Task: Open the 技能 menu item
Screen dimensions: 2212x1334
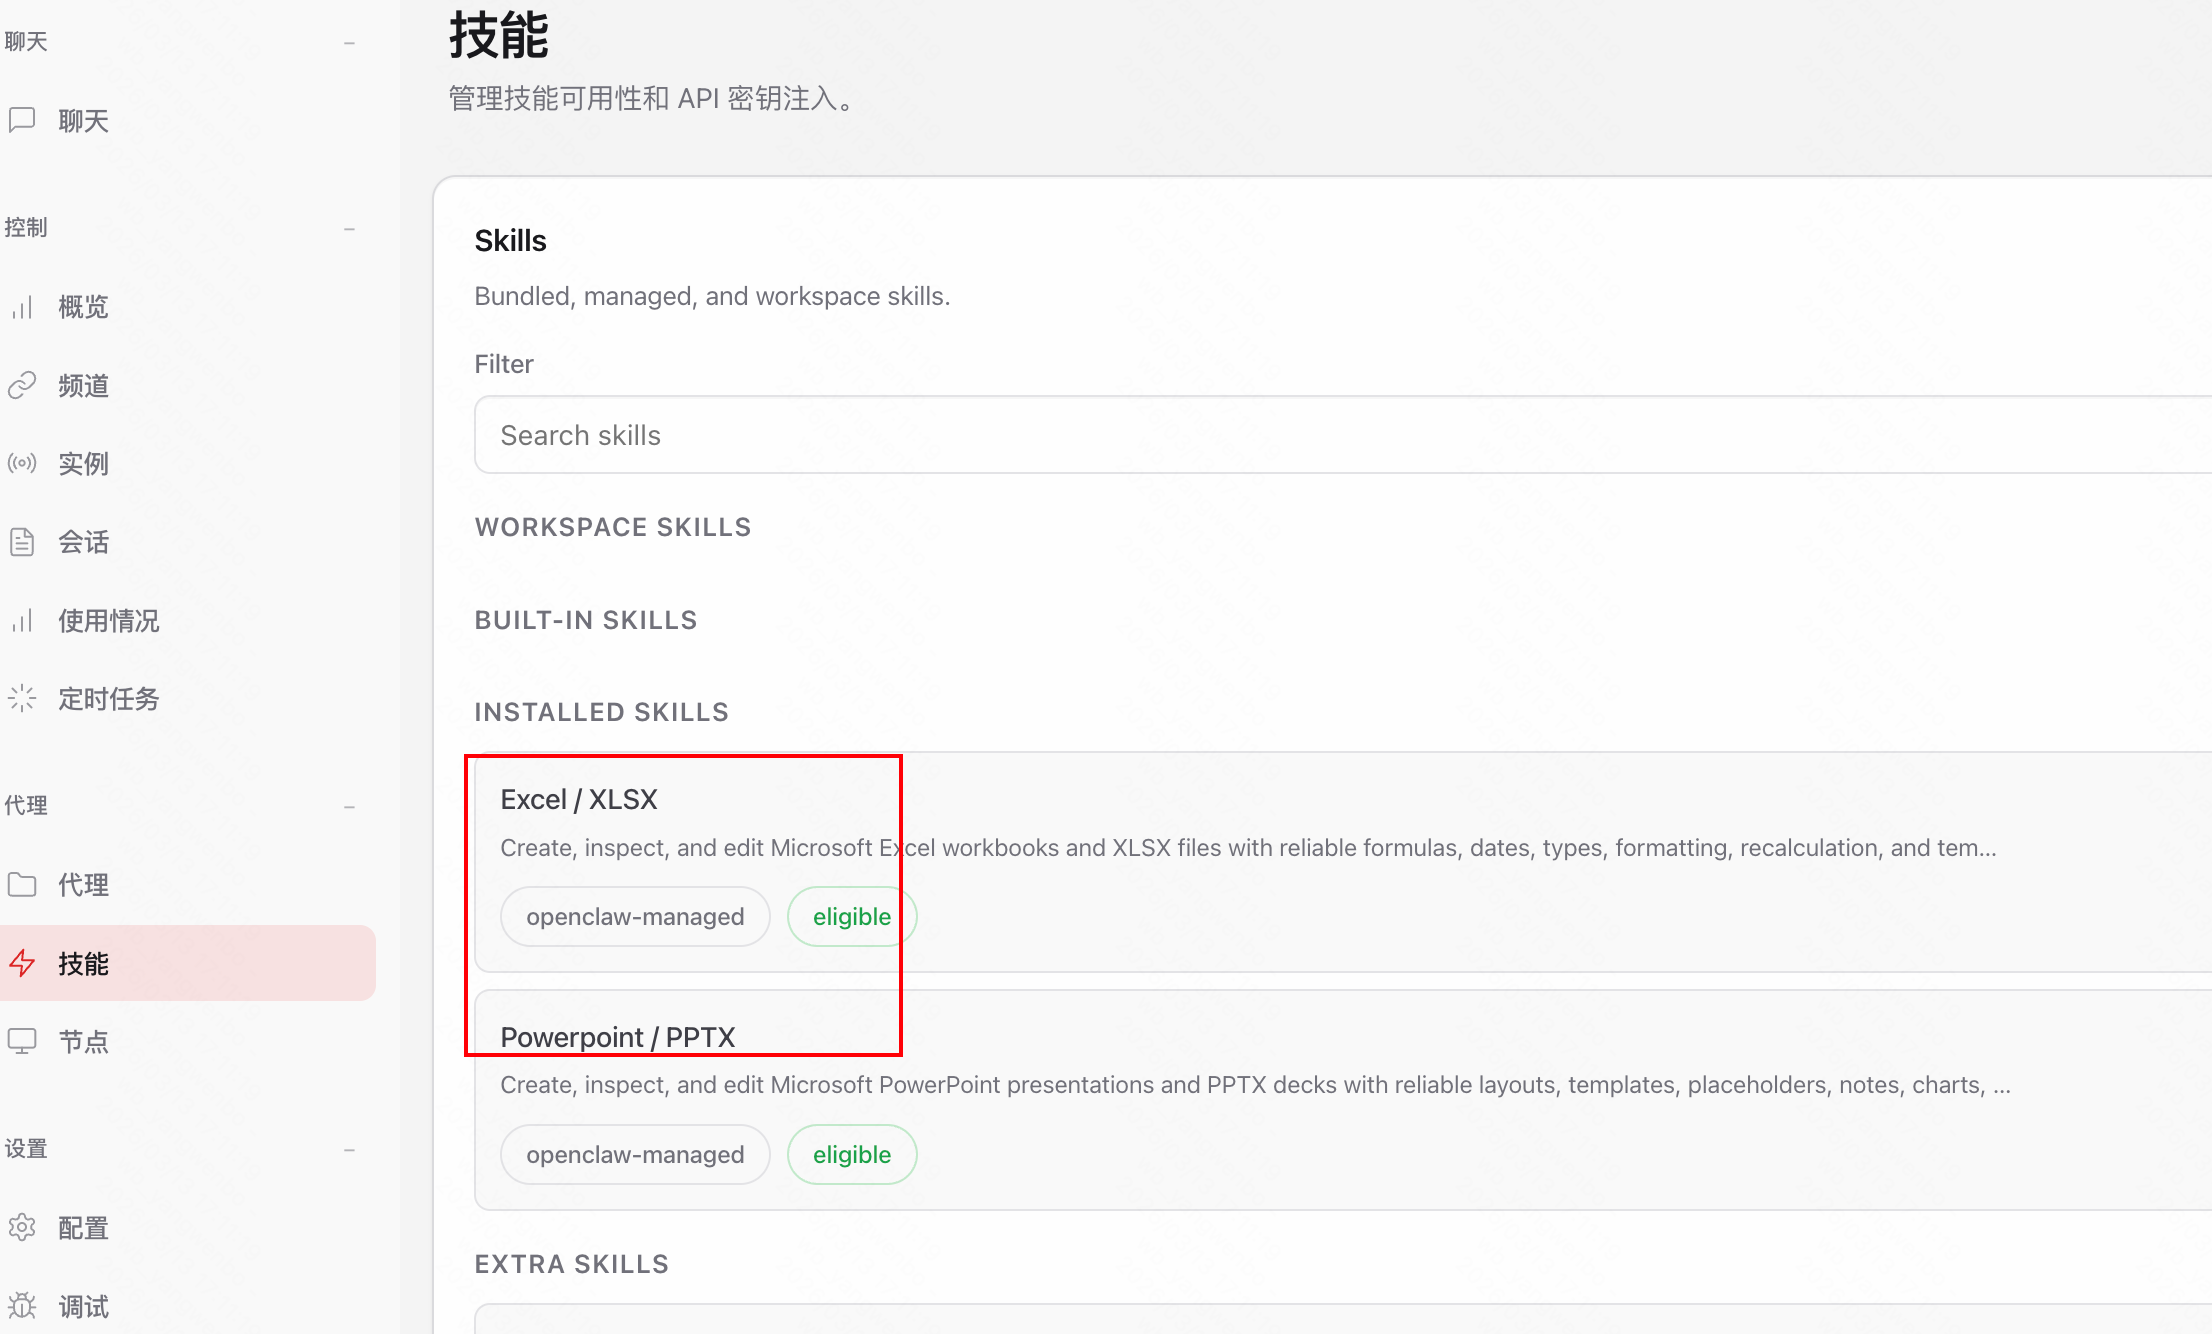Action: tap(84, 963)
